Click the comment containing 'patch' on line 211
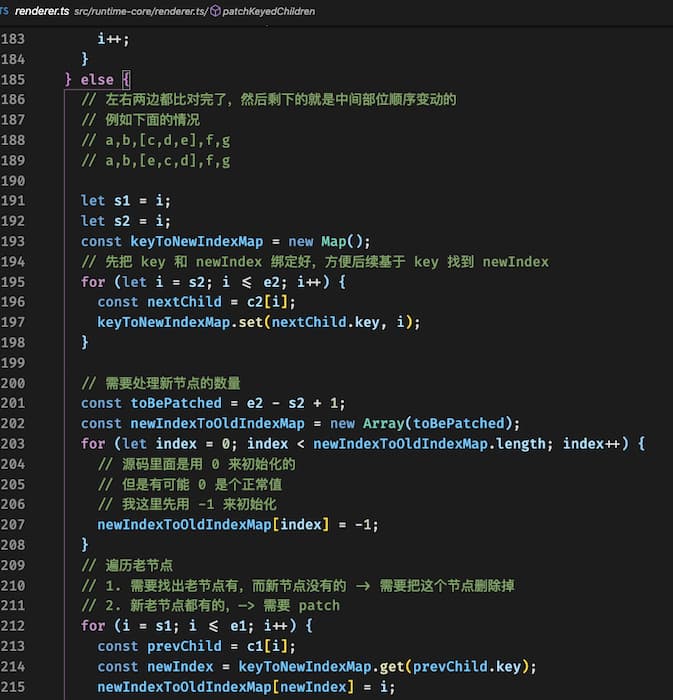Image resolution: width=673 pixels, height=700 pixels. pyautogui.click(x=210, y=606)
